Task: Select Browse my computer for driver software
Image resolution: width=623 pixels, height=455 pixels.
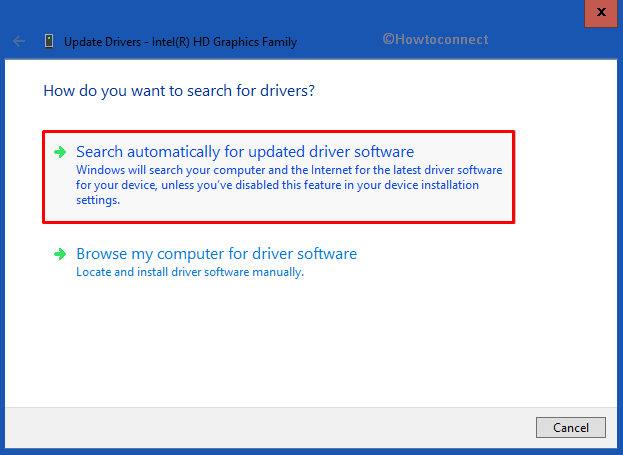Action: pos(217,254)
